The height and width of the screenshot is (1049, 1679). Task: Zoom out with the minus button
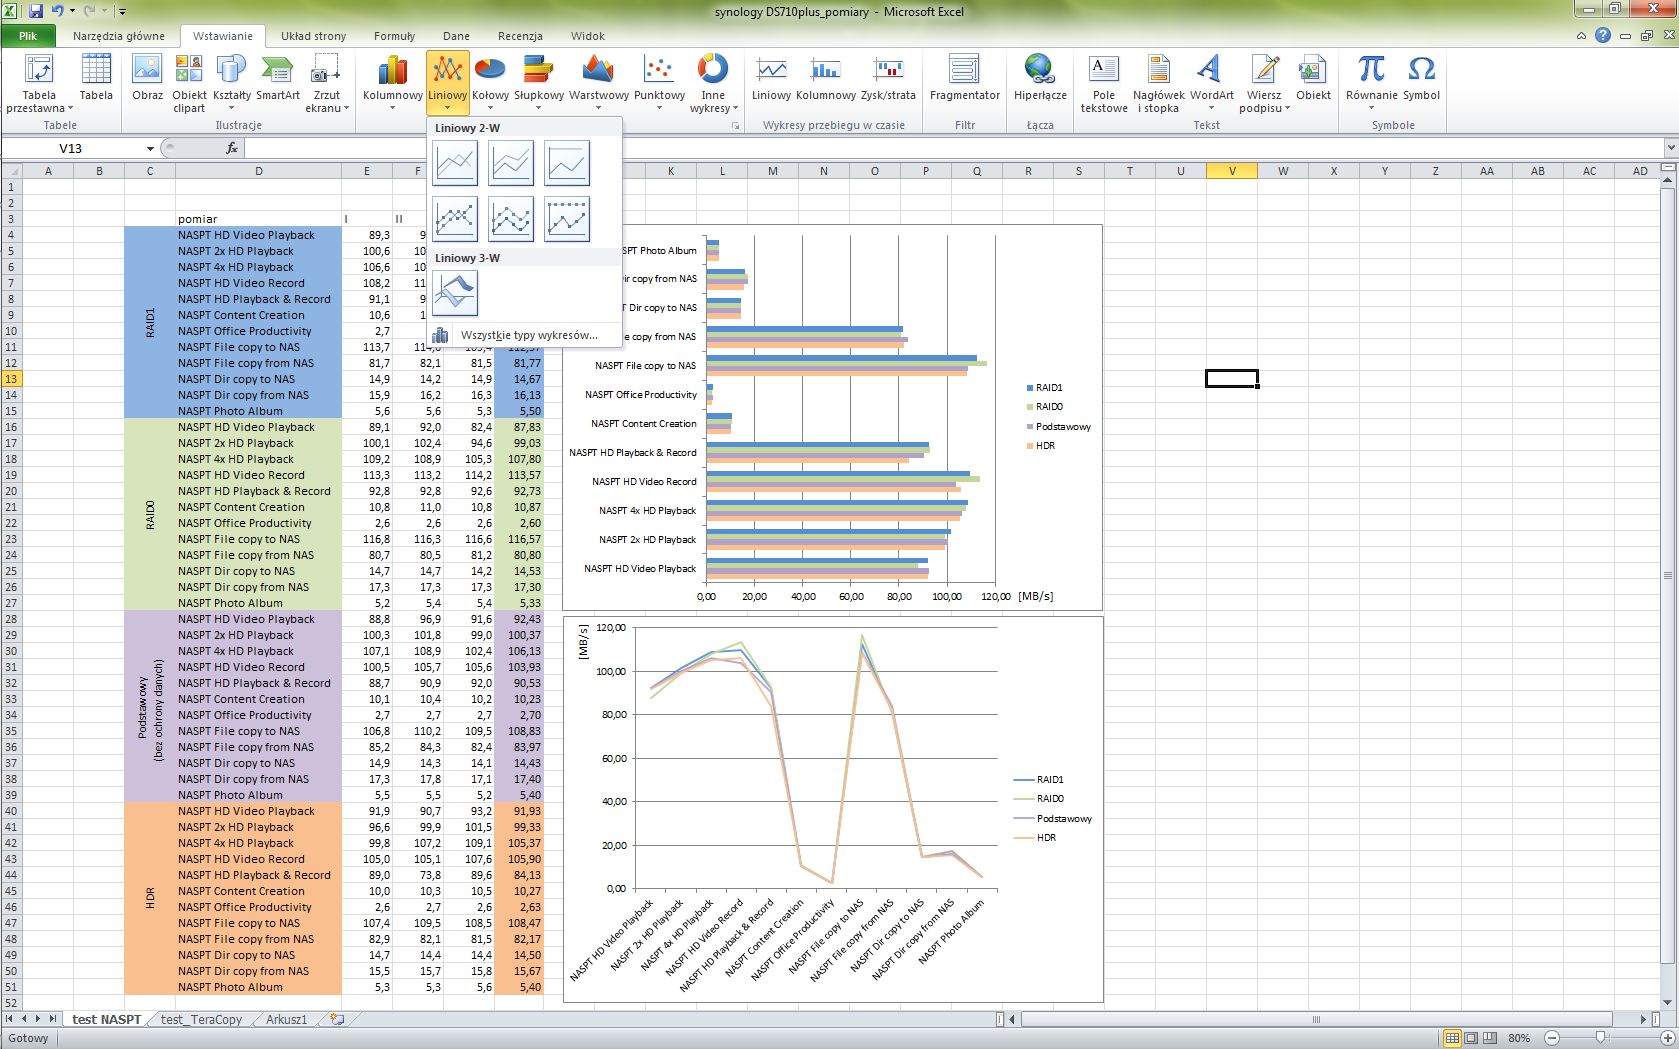1552,1038
